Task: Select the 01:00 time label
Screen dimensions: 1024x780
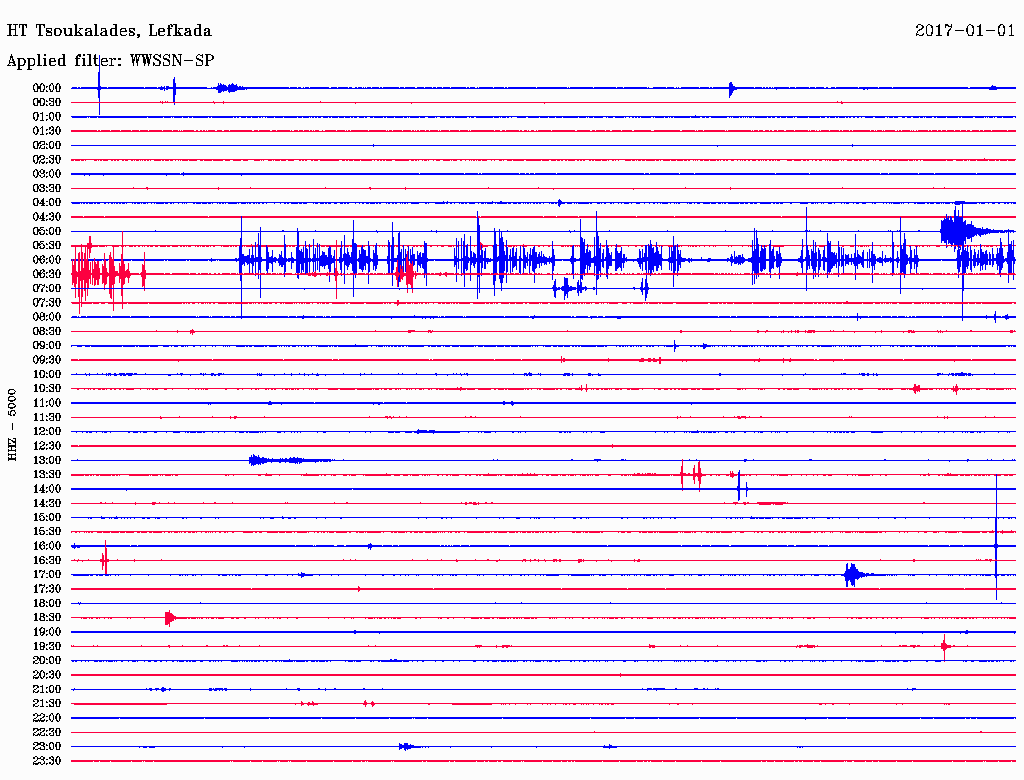Action: click(x=46, y=117)
